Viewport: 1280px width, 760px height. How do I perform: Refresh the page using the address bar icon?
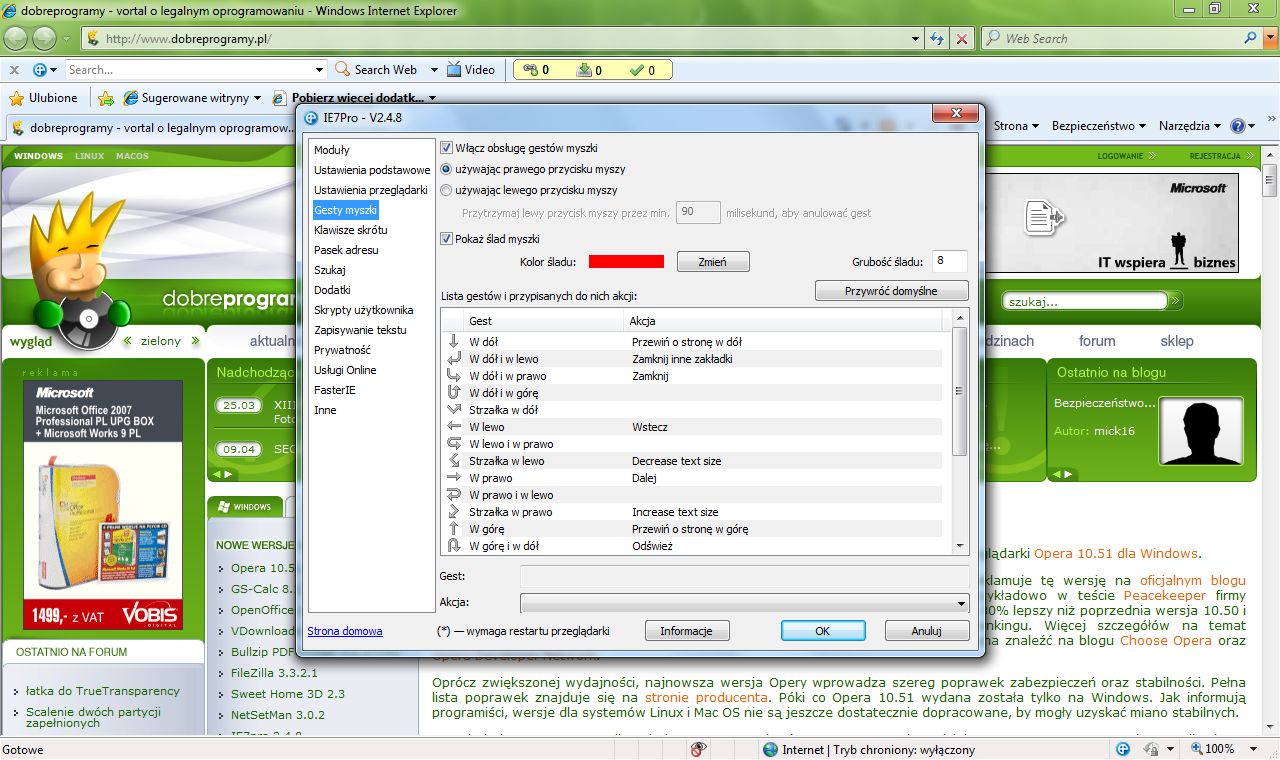point(937,39)
